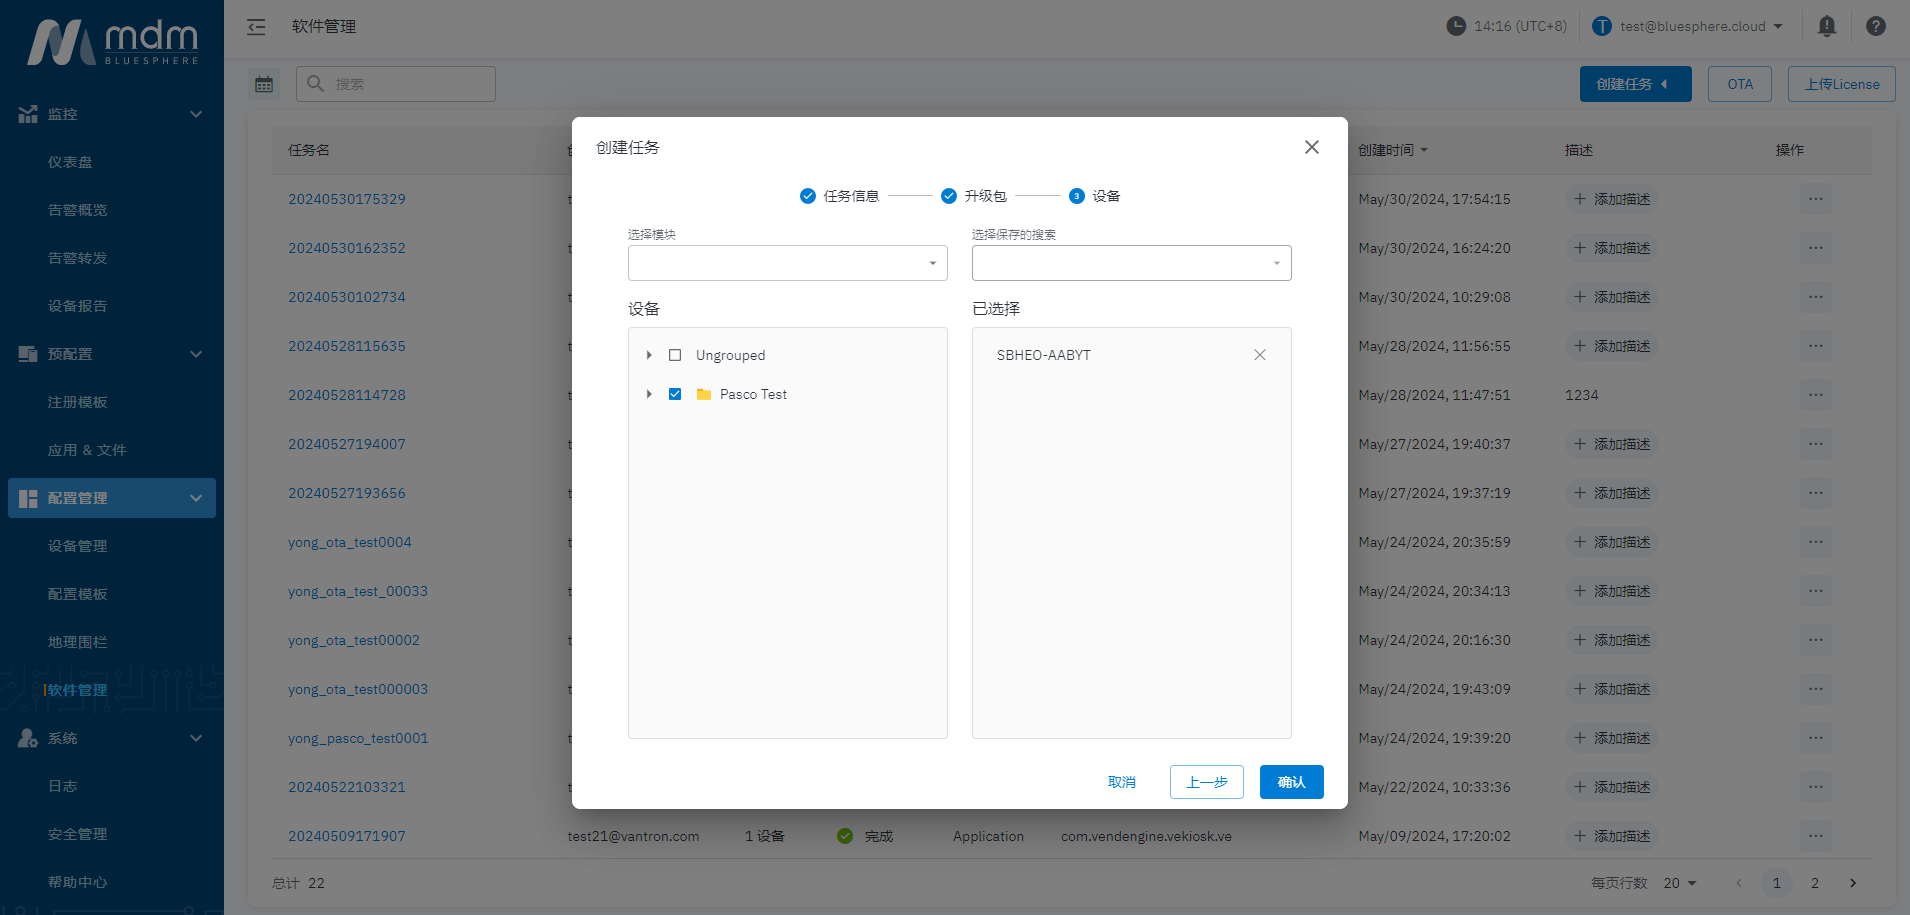
Task: Close the 创建任务 dialog
Action: tap(1311, 147)
